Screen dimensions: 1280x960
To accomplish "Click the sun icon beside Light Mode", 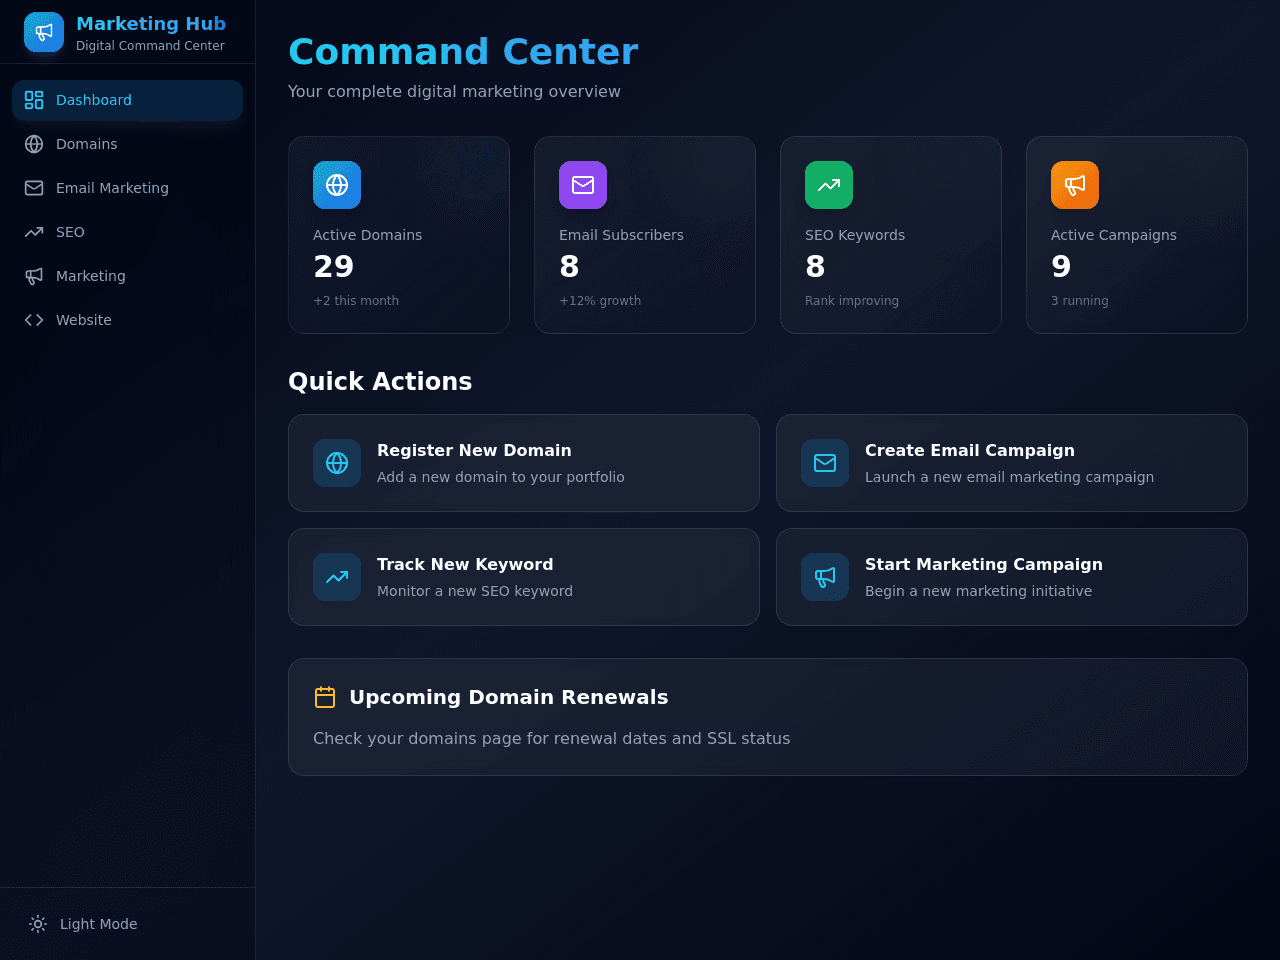I will pos(38,924).
